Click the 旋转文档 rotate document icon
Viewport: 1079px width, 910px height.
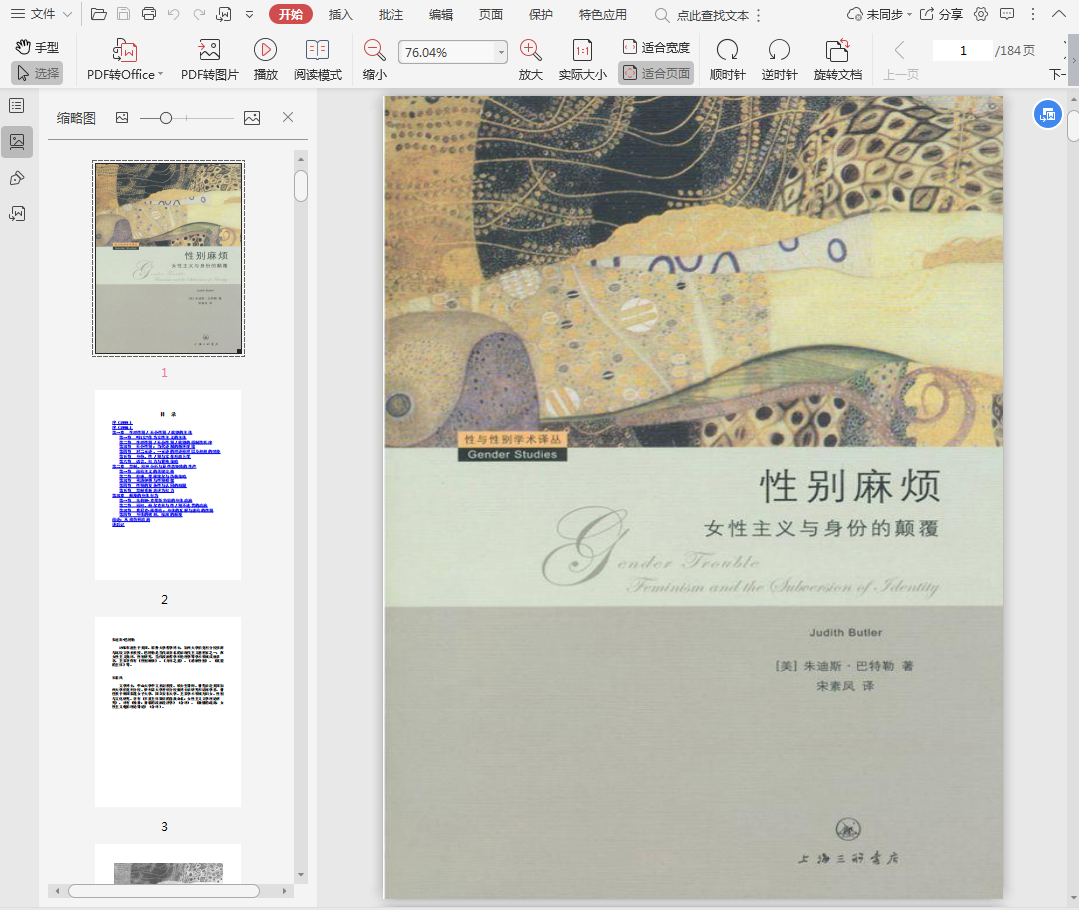tap(837, 51)
